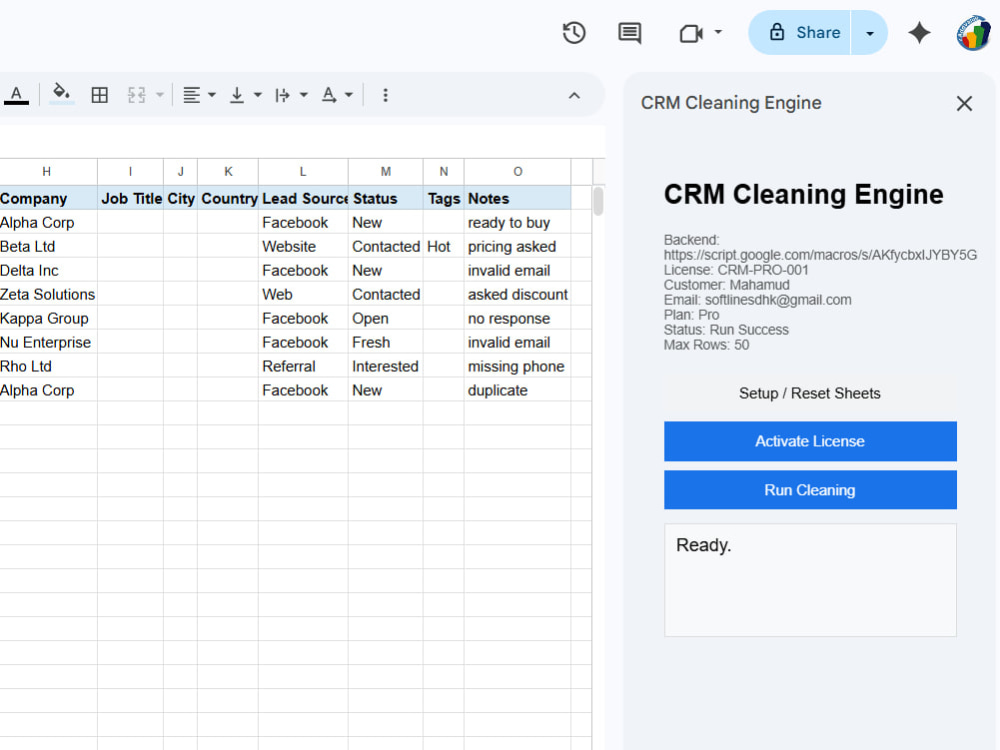Click the Notes header cell
This screenshot has height=750, width=1000.
[x=517, y=198]
